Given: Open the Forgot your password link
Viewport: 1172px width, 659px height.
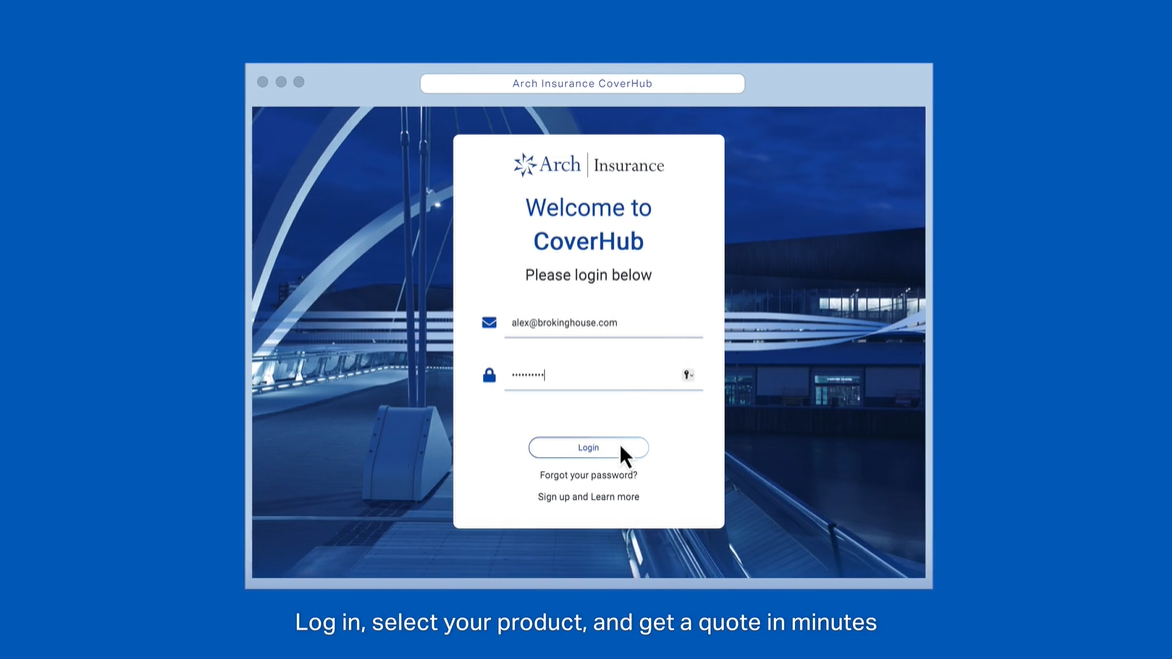Looking at the screenshot, I should [x=588, y=475].
